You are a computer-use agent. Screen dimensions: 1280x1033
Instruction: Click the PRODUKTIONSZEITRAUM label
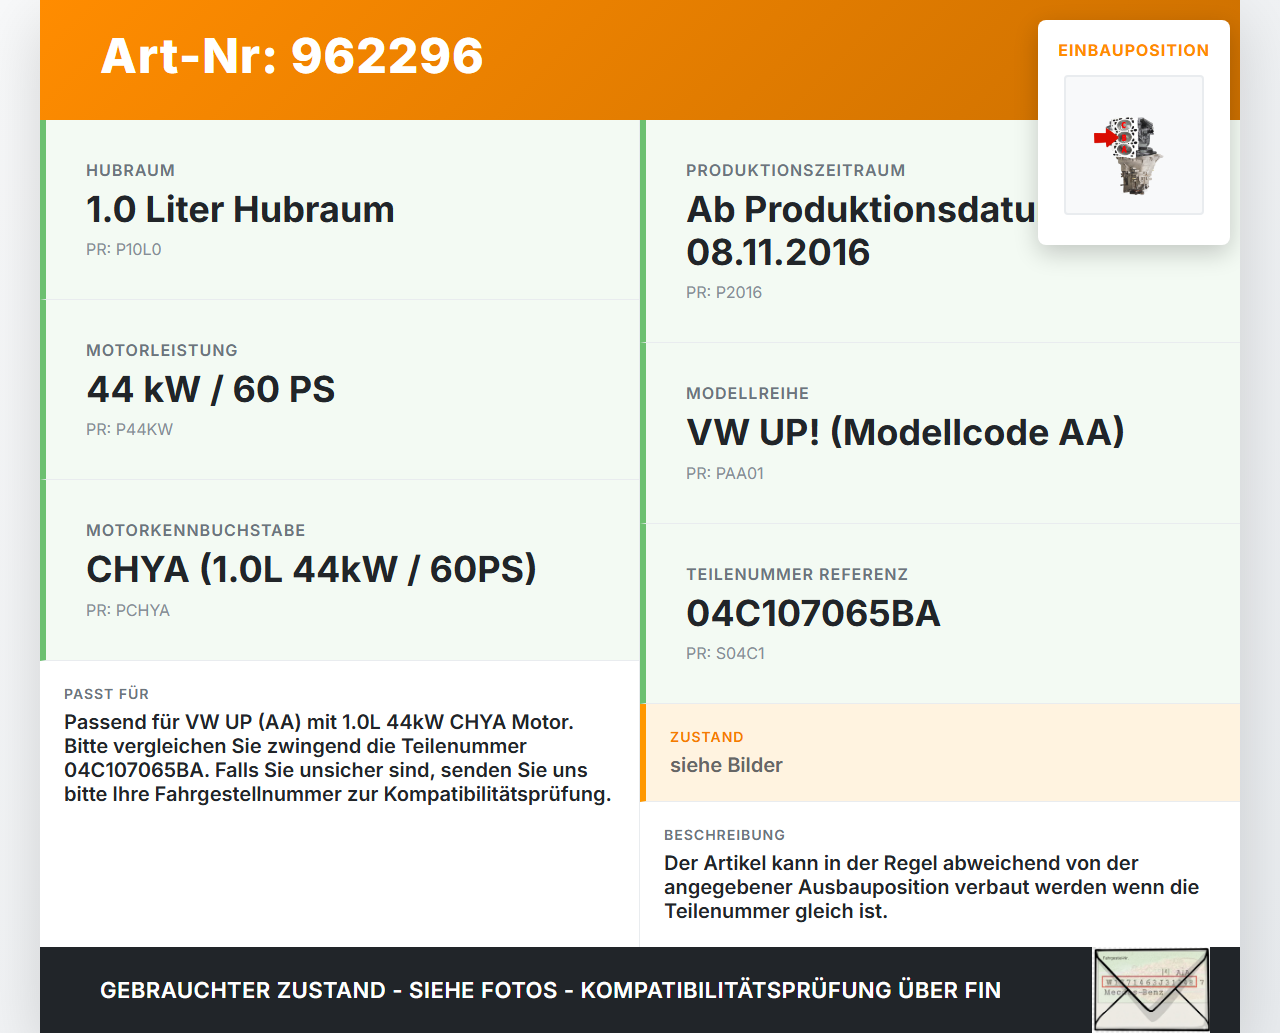click(x=796, y=170)
